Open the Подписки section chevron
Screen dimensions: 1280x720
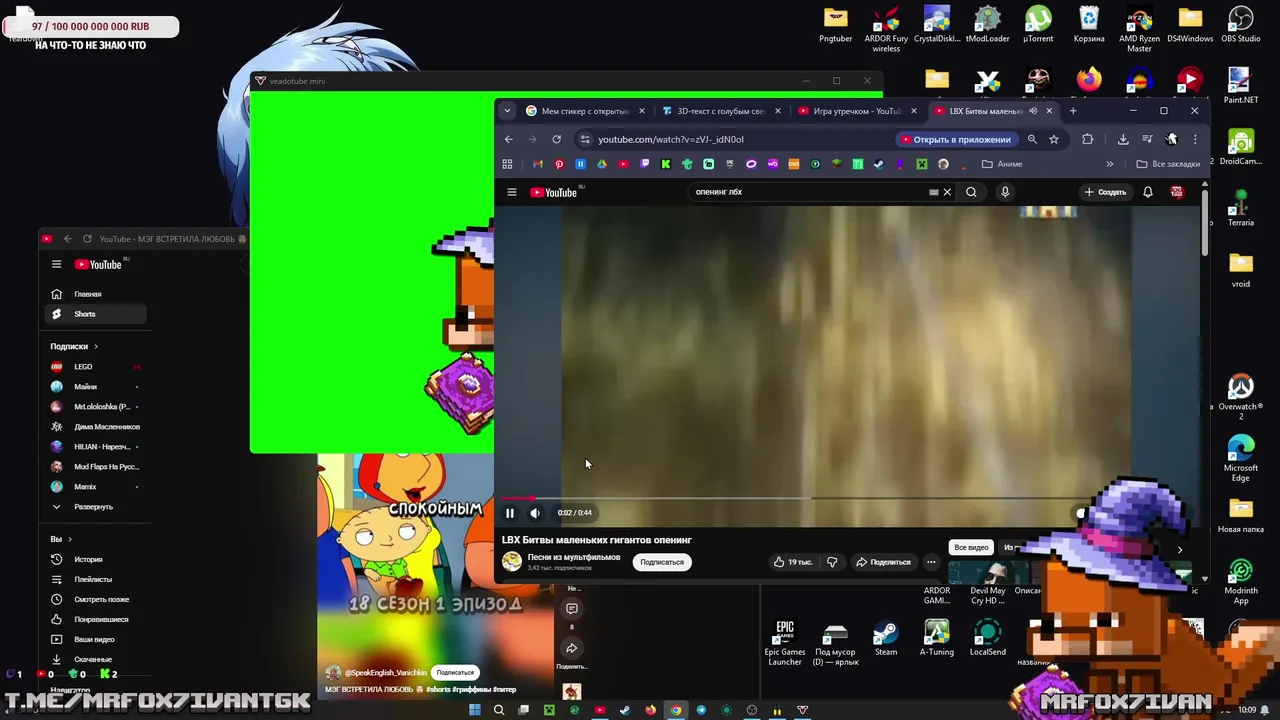96,346
